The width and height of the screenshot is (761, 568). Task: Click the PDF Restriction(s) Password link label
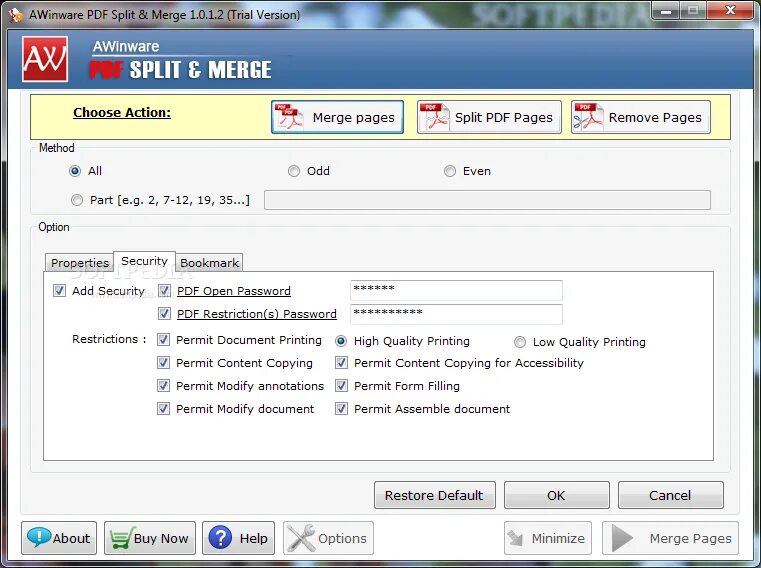point(257,314)
